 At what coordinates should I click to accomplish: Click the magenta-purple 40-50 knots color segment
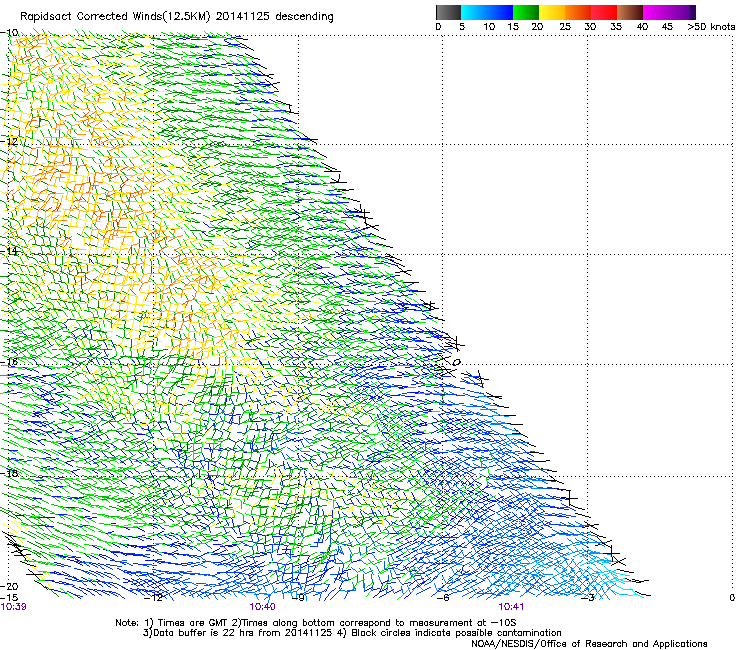tap(669, 12)
